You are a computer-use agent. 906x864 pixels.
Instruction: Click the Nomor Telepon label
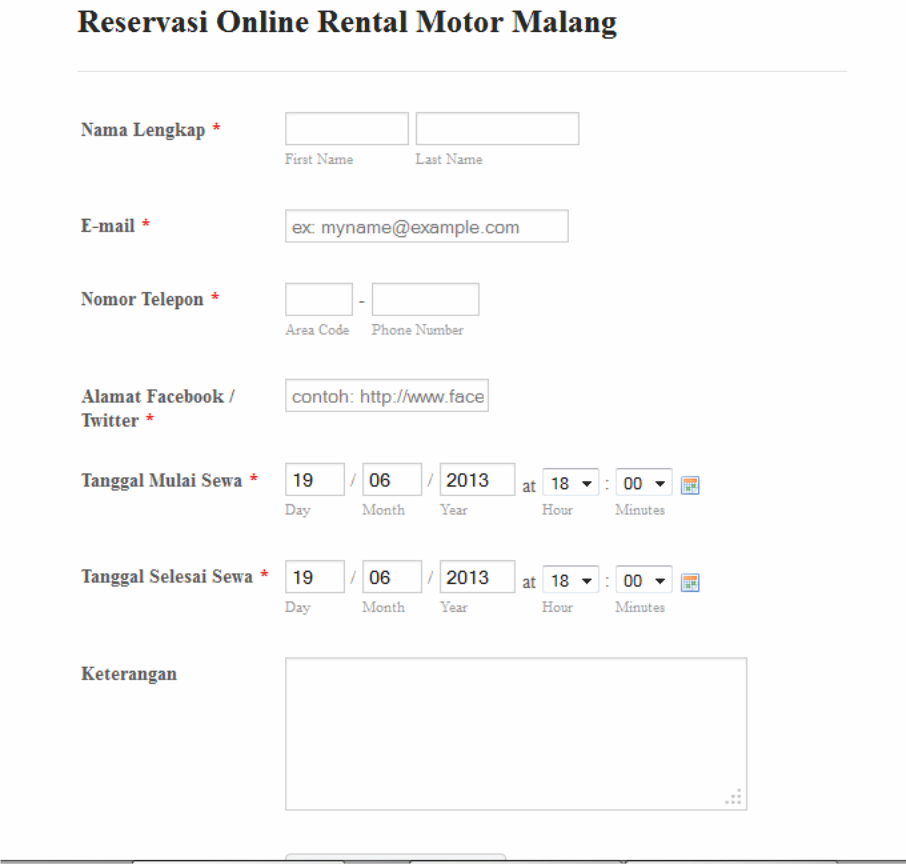pyautogui.click(x=142, y=299)
